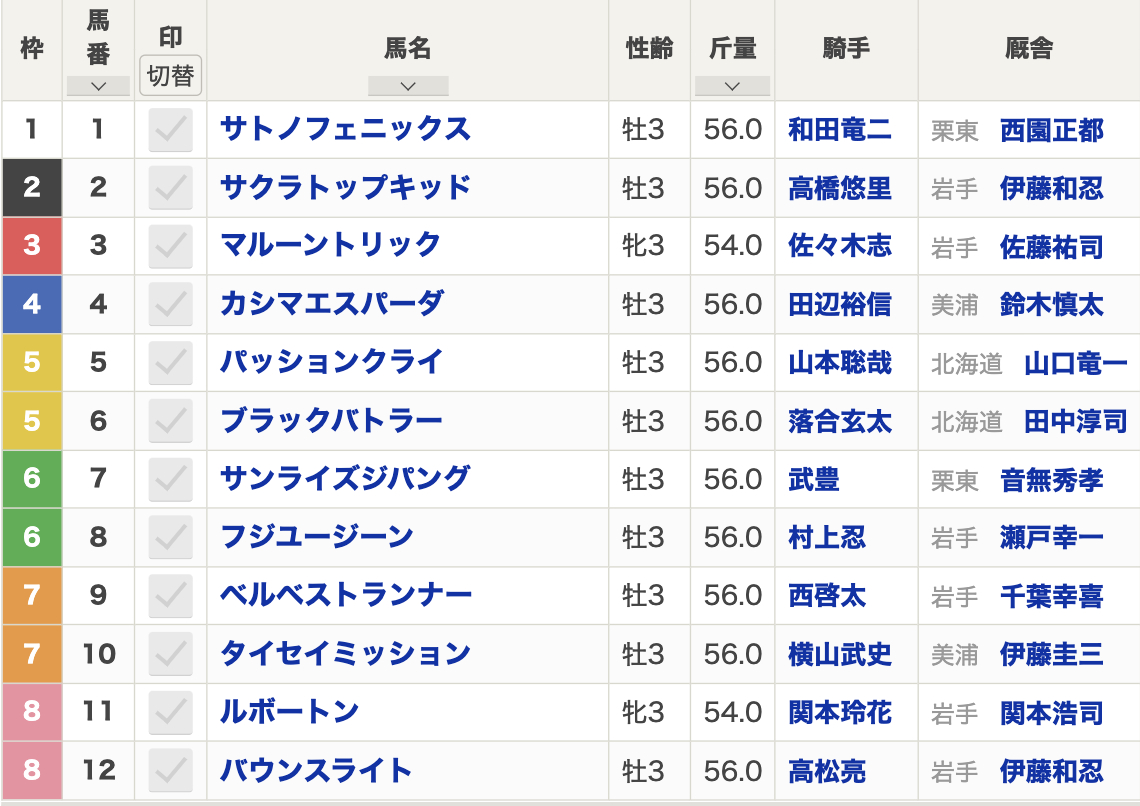1140x806 pixels.
Task: Click the red frame 3 color cell
Action: [32, 246]
